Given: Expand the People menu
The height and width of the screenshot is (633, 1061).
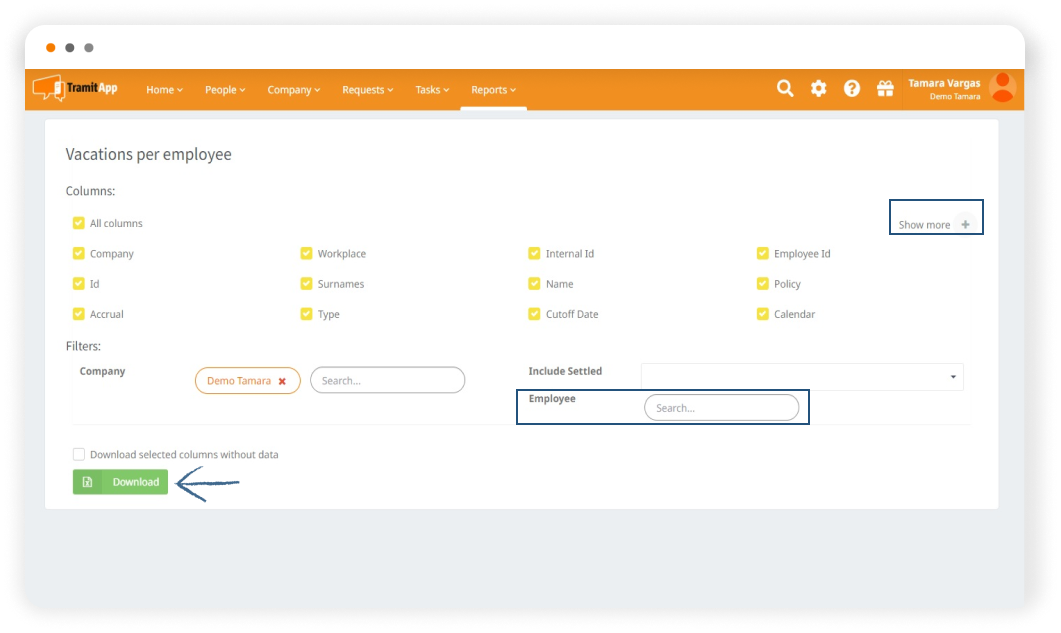Looking at the screenshot, I should point(224,90).
